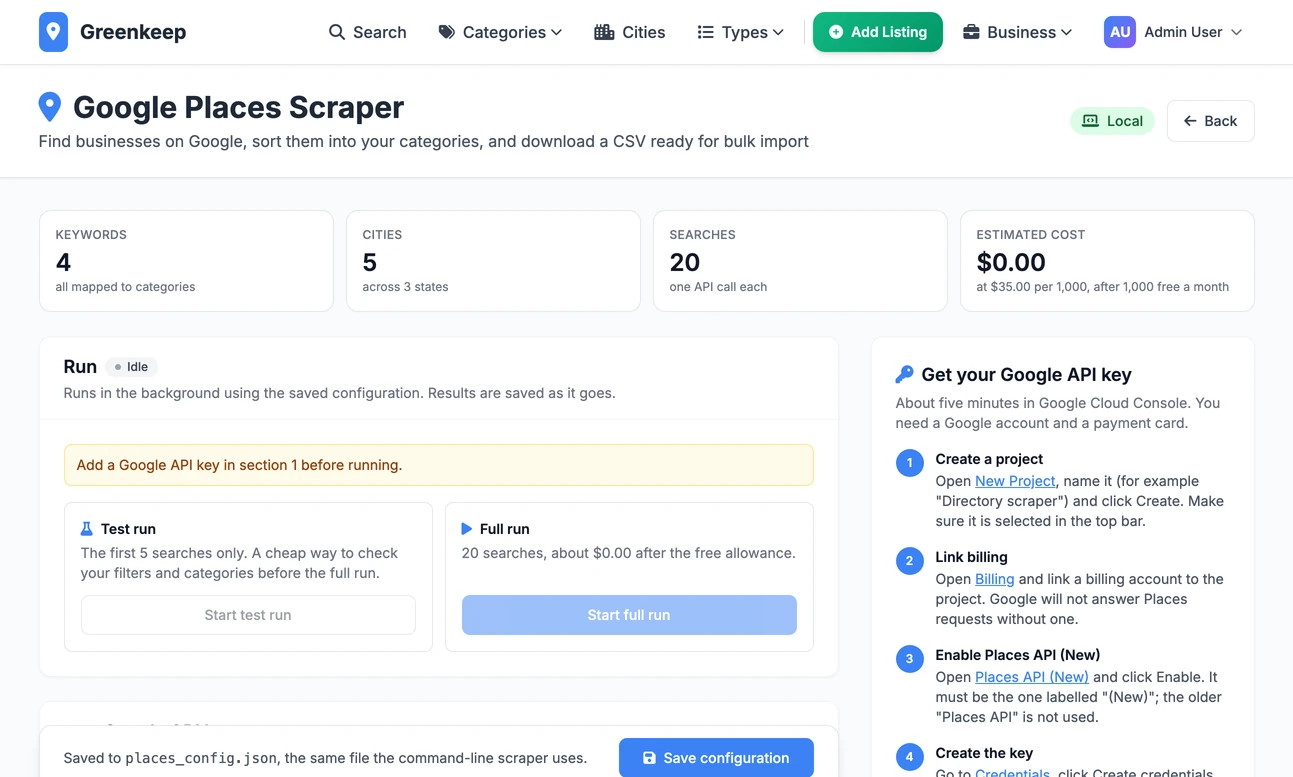Click the laptop icon in the Local badge

[1090, 121]
